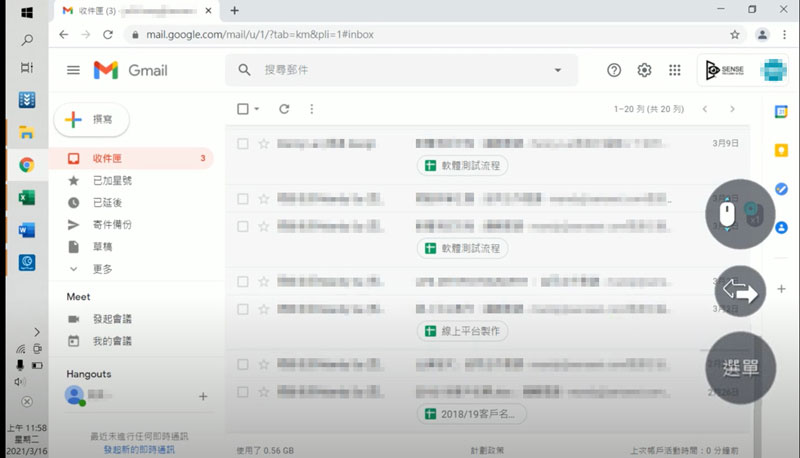Click 發起新的即時通訊 link

tap(139, 449)
